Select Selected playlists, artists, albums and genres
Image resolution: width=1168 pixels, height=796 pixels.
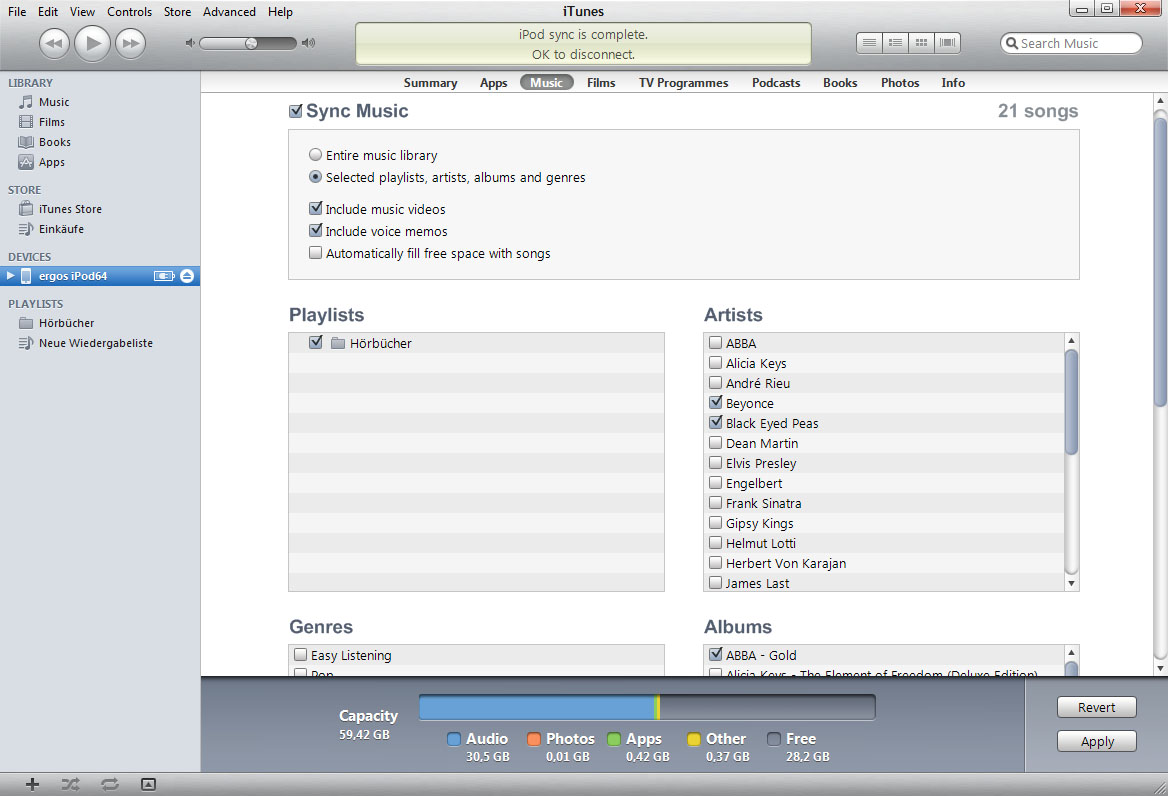(316, 177)
